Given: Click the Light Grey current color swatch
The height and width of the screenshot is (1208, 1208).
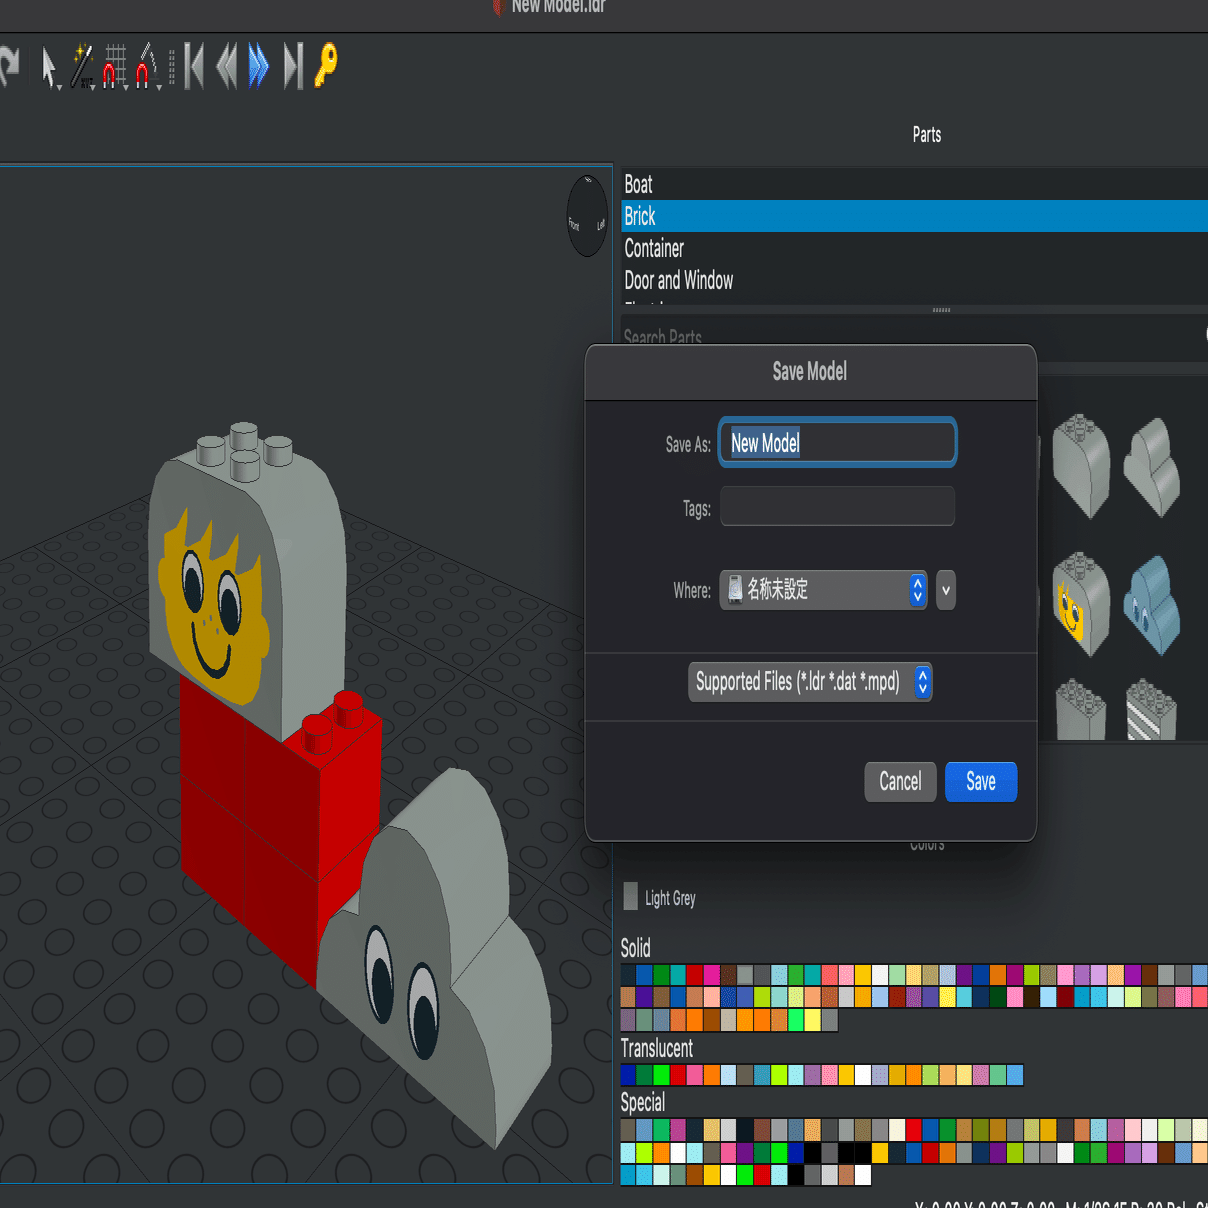Looking at the screenshot, I should pos(630,896).
